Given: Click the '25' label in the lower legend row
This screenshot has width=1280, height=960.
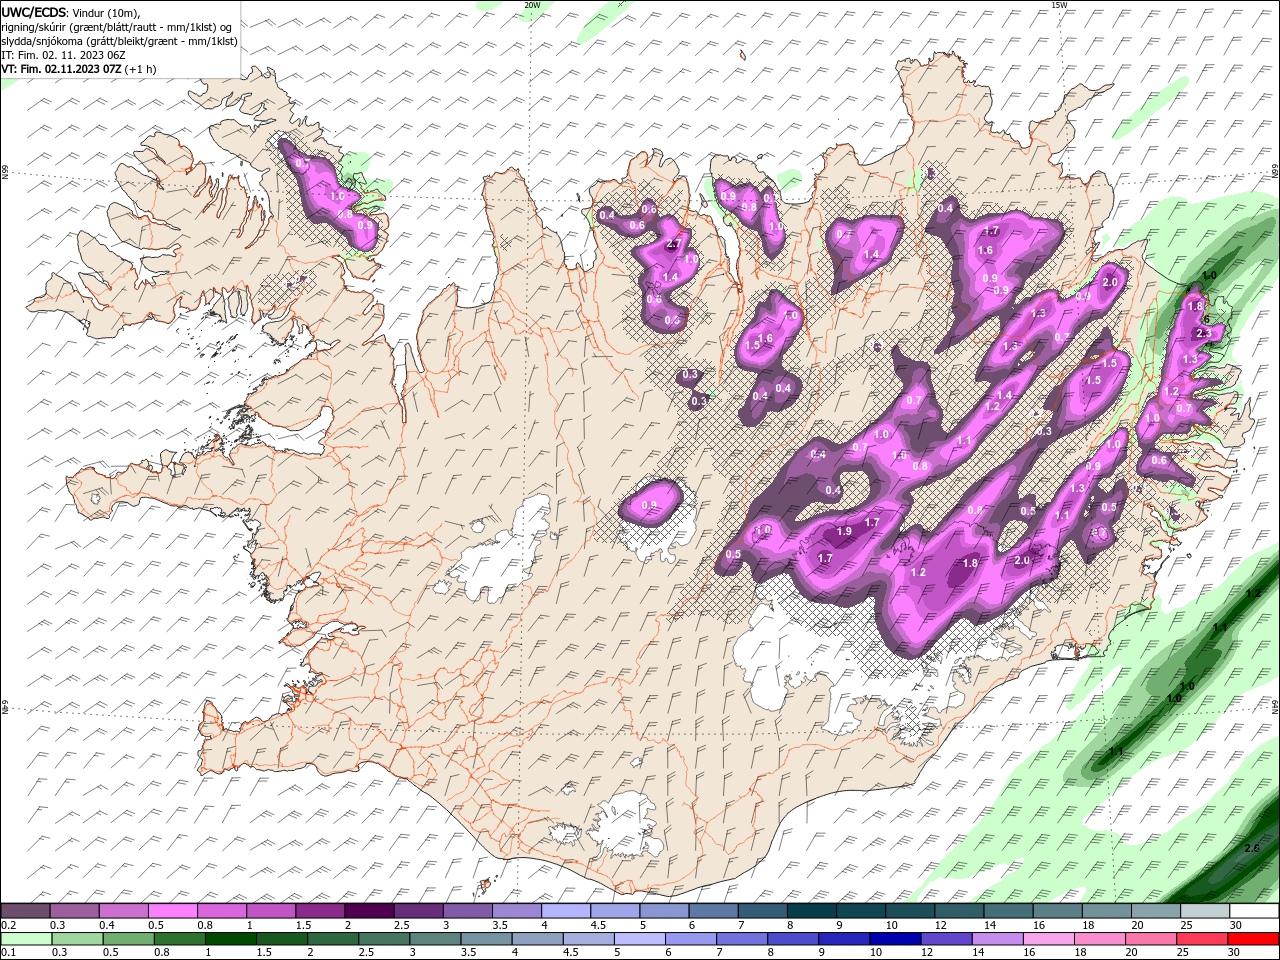Looking at the screenshot, I should (x=1185, y=953).
